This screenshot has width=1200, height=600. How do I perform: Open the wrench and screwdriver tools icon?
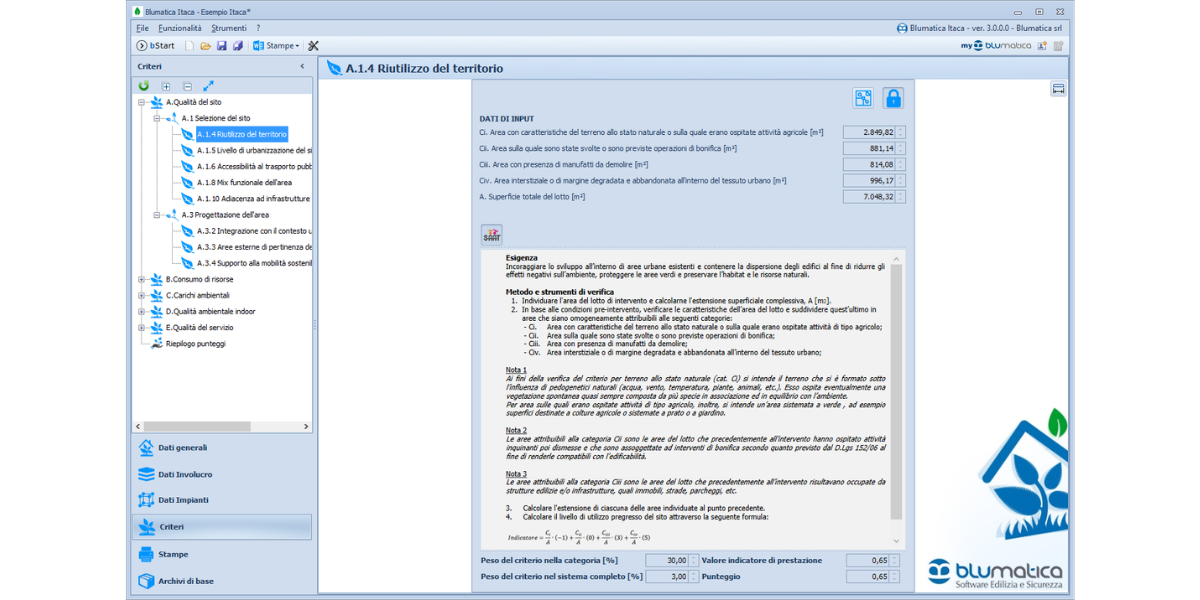(313, 46)
